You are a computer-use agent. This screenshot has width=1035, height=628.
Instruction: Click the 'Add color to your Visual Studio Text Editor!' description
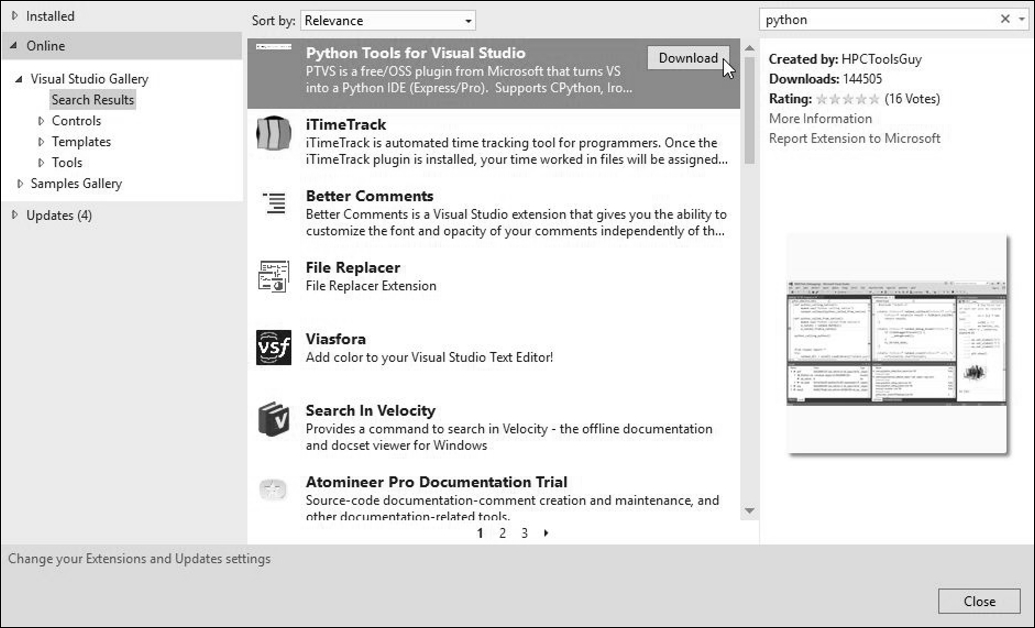tap(430, 357)
